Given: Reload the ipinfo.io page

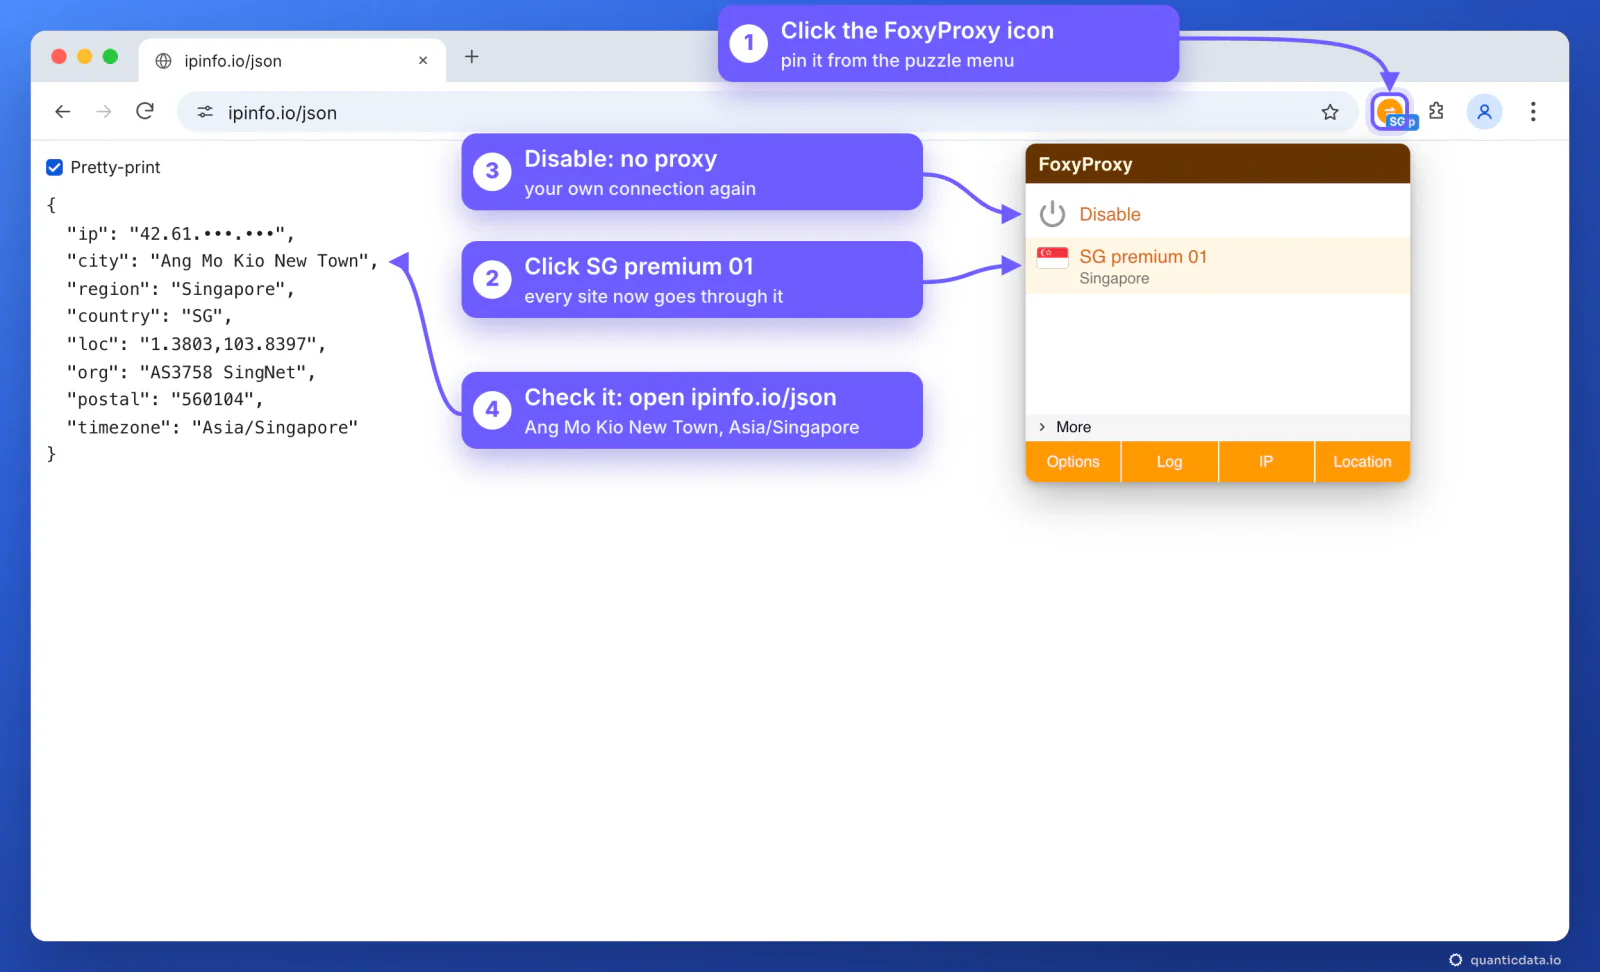Looking at the screenshot, I should (145, 111).
